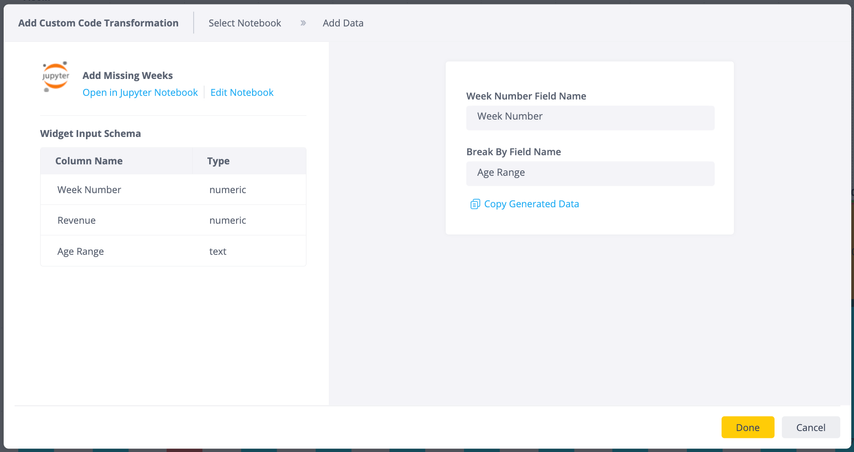Screen dimensions: 854x452
Task: Select the Add Data step
Action: pos(343,23)
